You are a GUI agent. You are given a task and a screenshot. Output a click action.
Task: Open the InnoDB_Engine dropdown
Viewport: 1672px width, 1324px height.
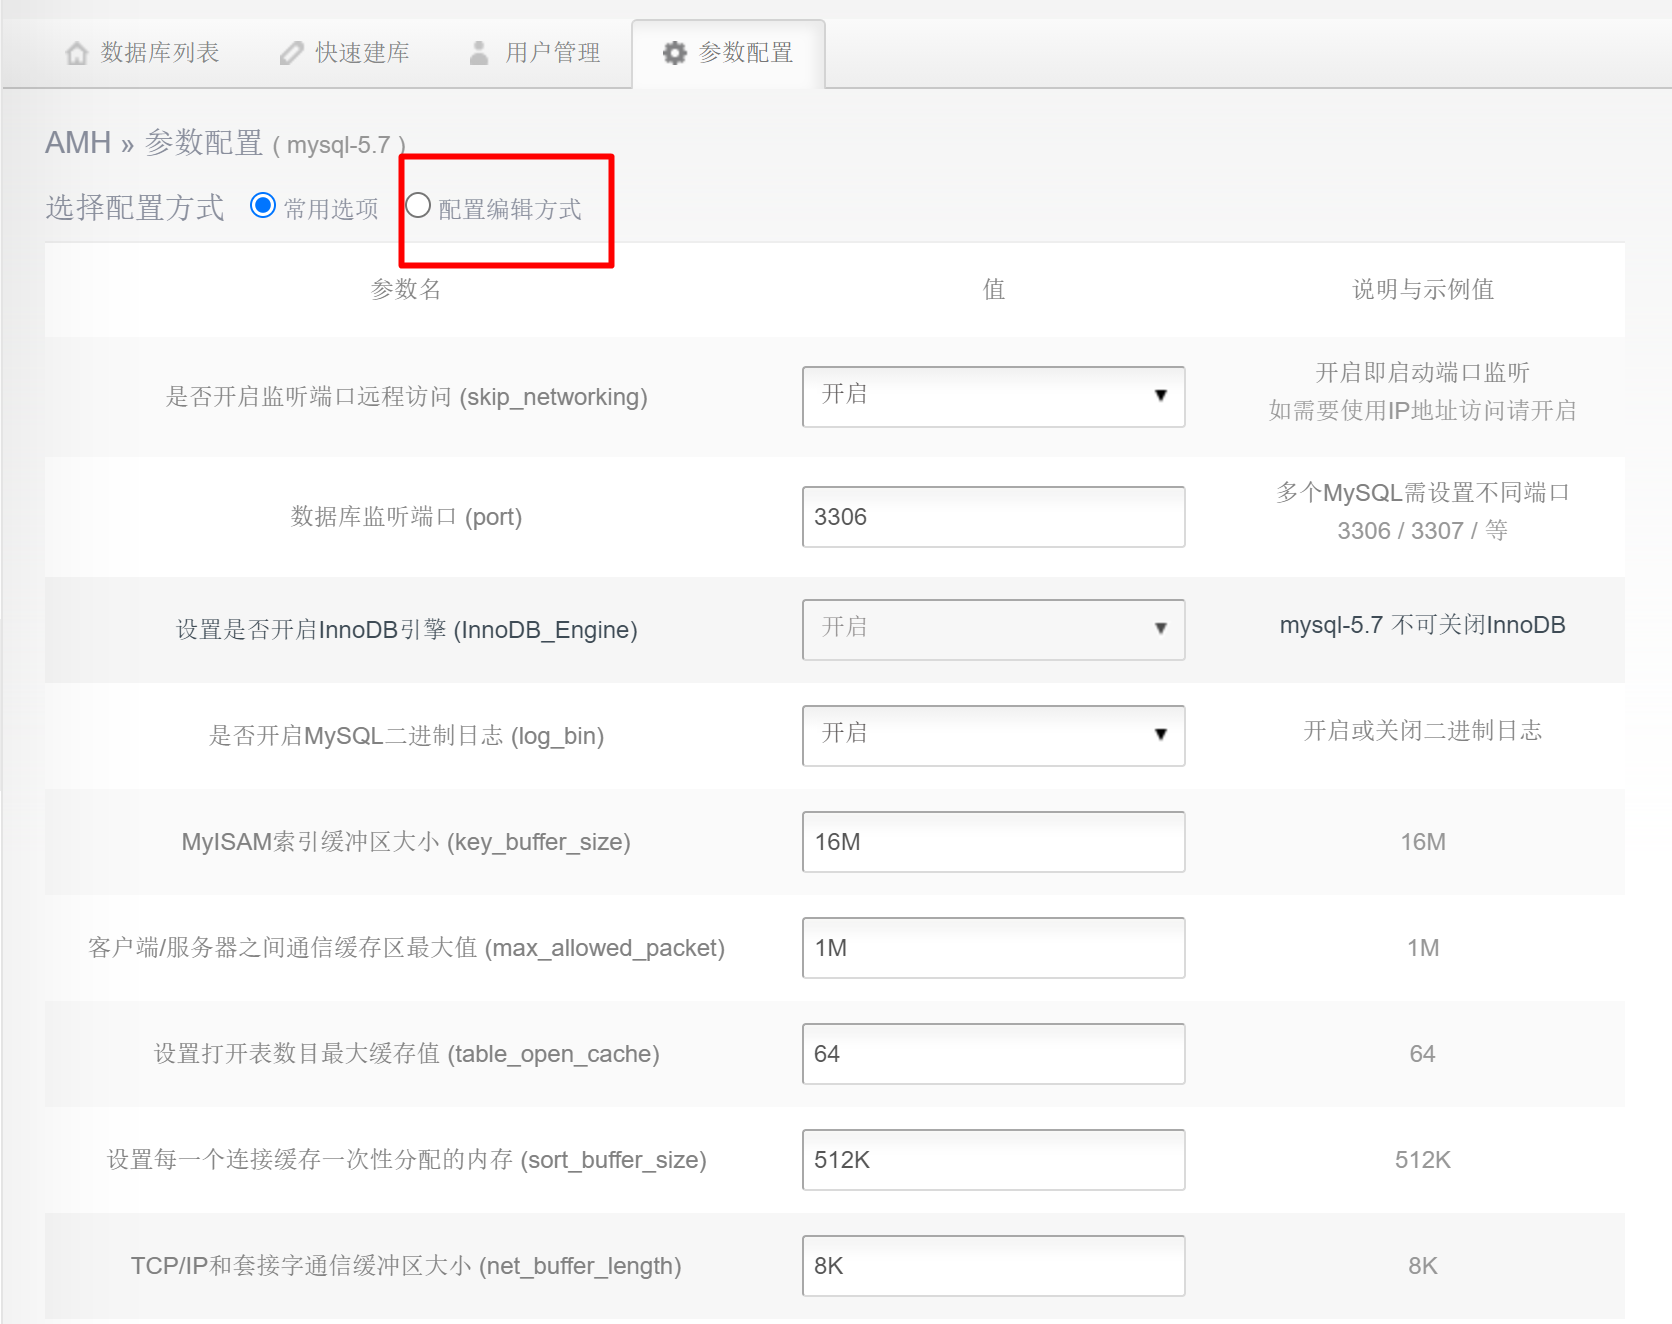pyautogui.click(x=993, y=630)
